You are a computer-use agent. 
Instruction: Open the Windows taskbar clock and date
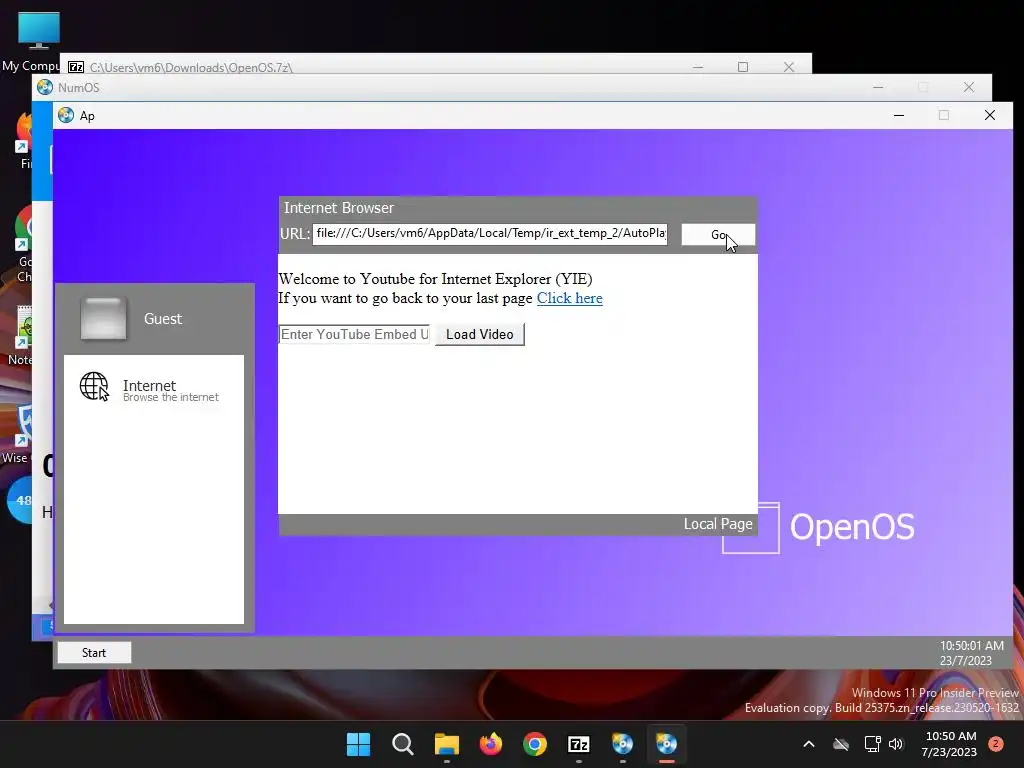950,744
